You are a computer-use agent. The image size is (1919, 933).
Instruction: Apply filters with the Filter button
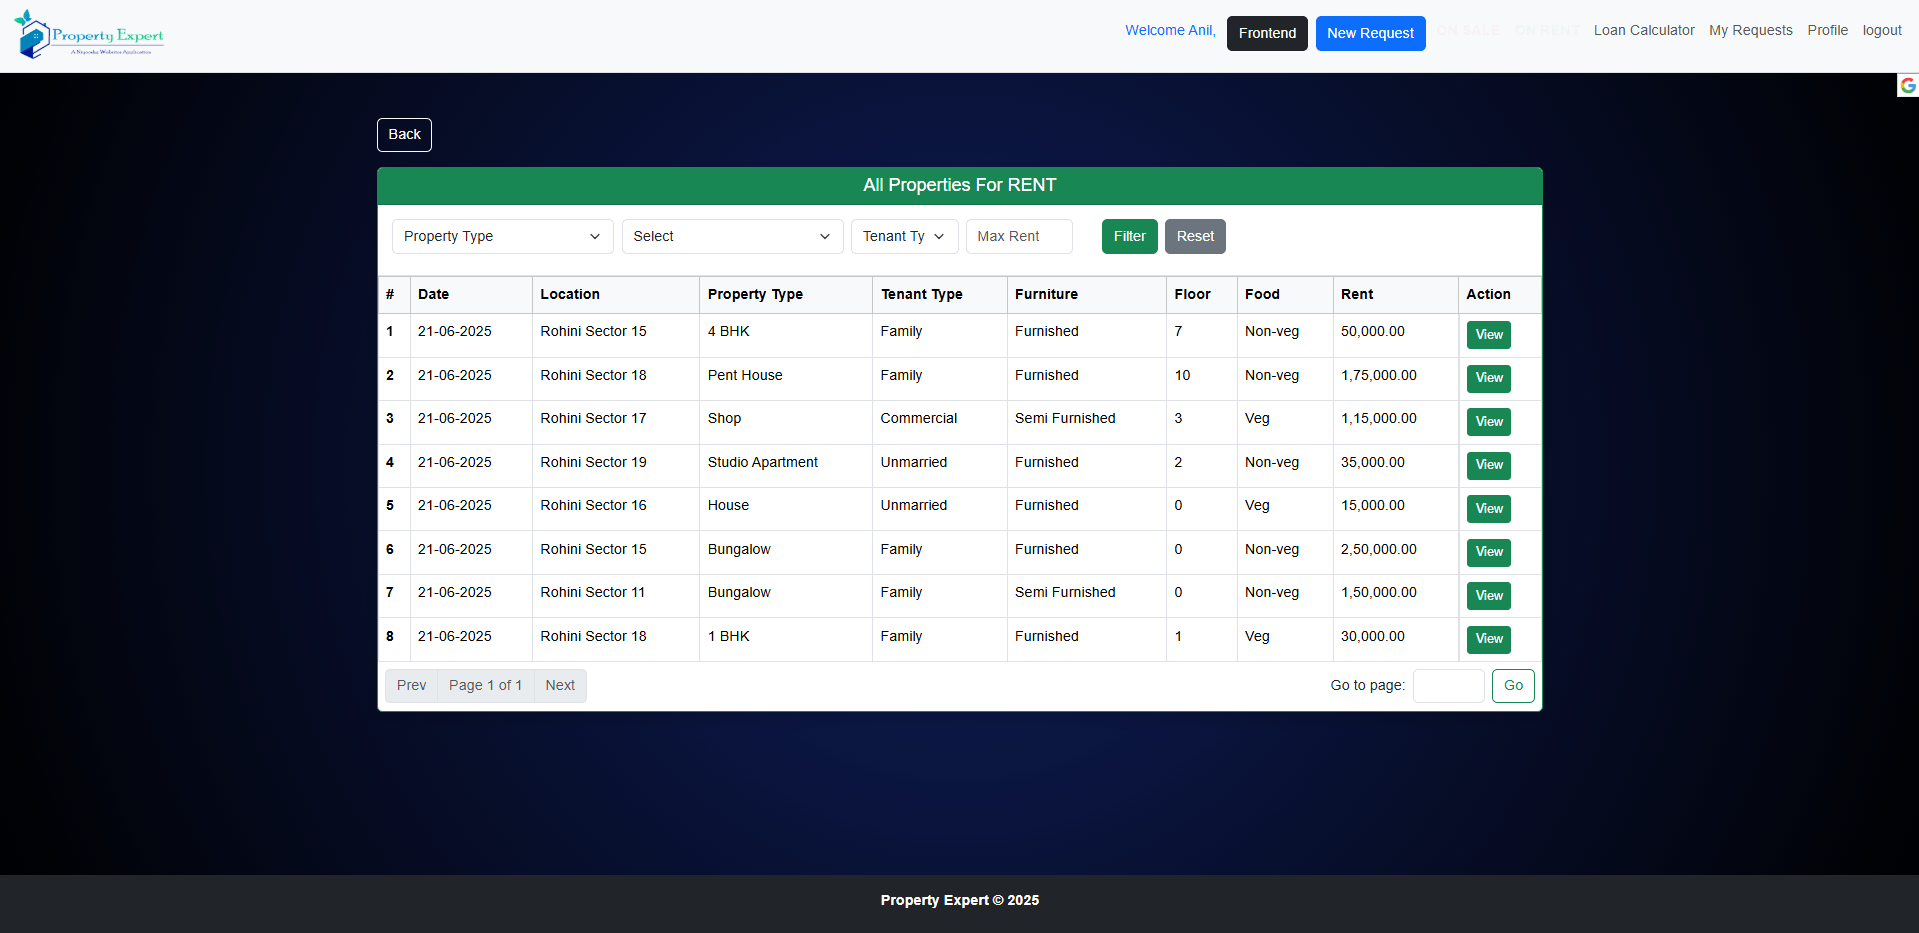(1129, 237)
